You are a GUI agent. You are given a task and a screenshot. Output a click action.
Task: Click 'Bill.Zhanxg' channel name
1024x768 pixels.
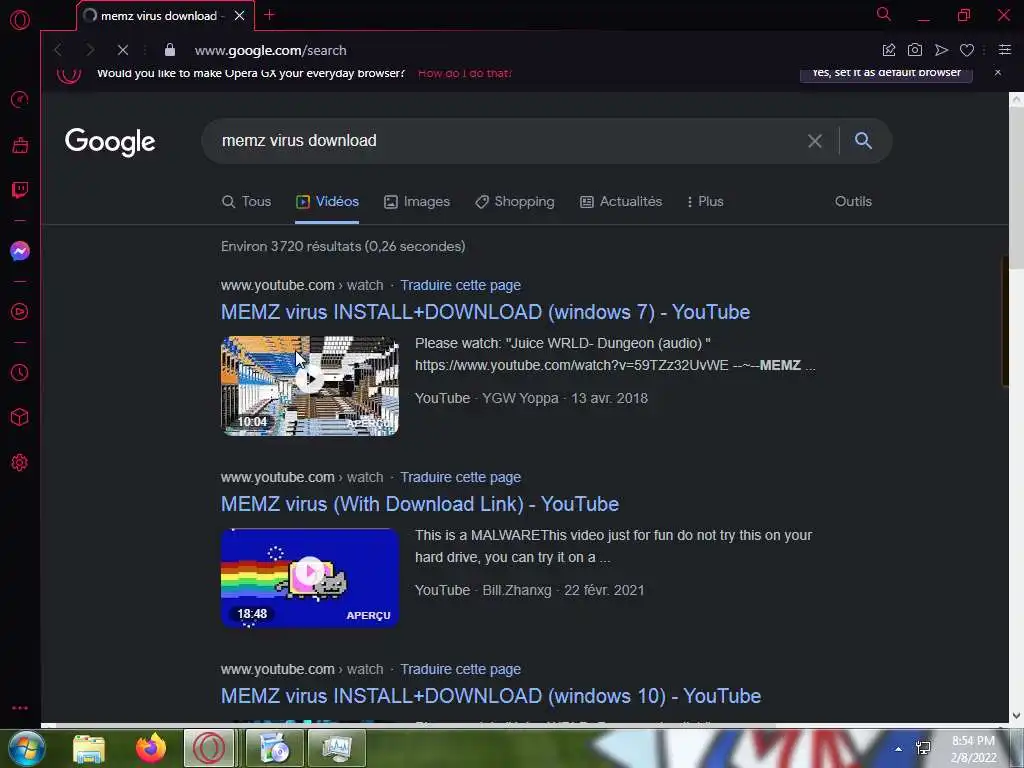pos(517,590)
